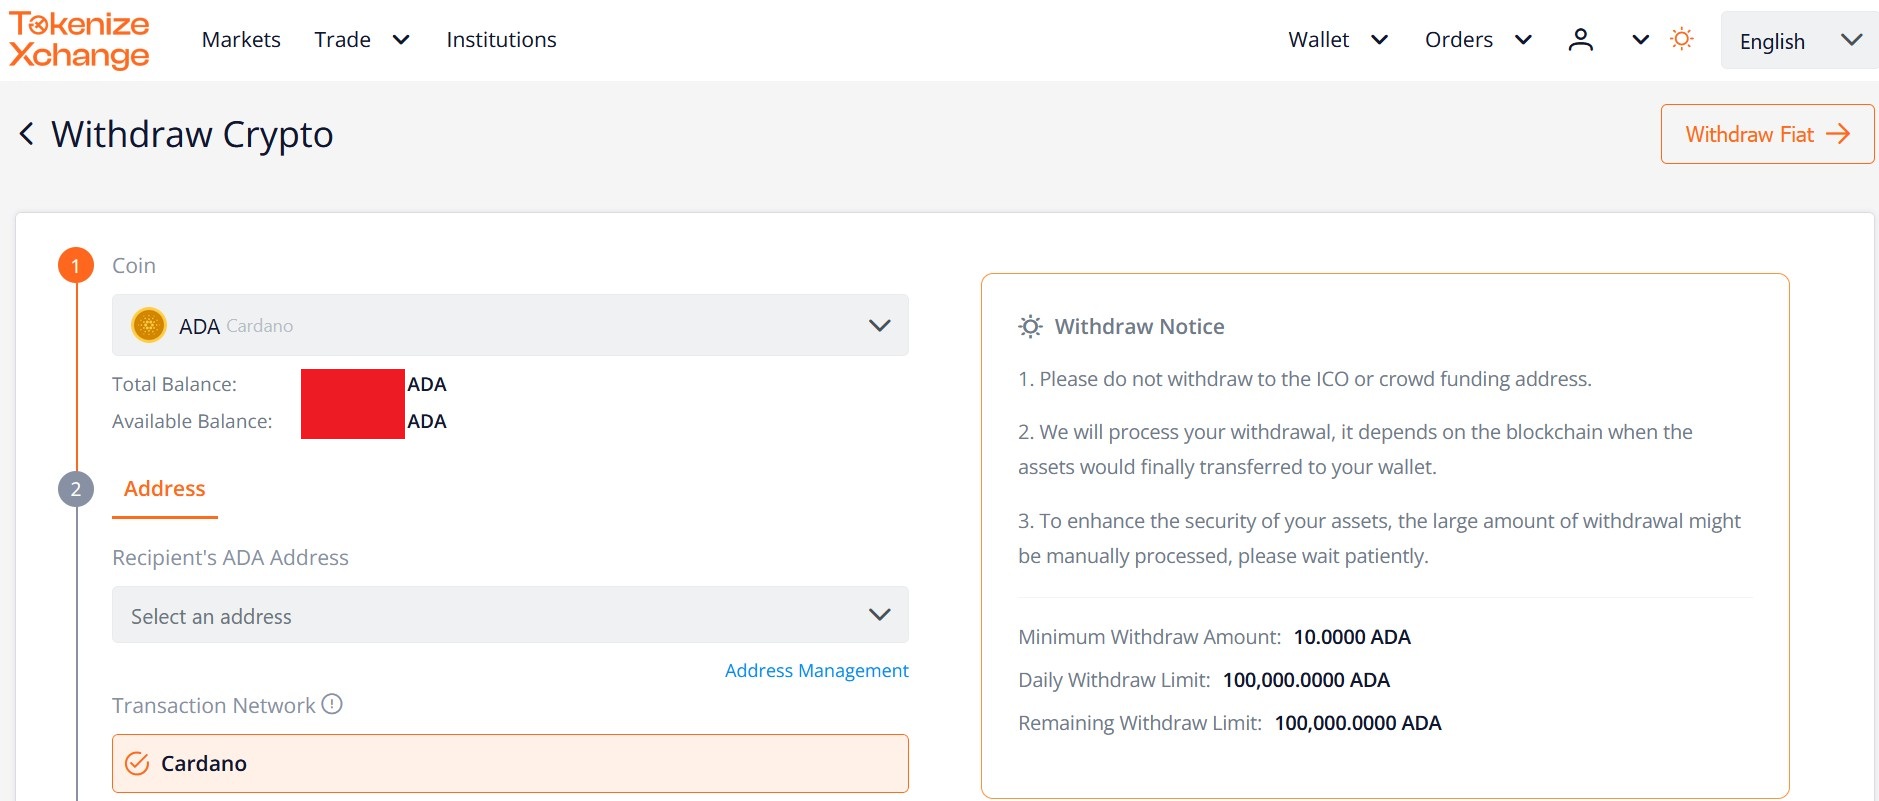Toggle the sun light/dark theme icon
Viewport: 1879px width, 801px height.
click(1682, 39)
